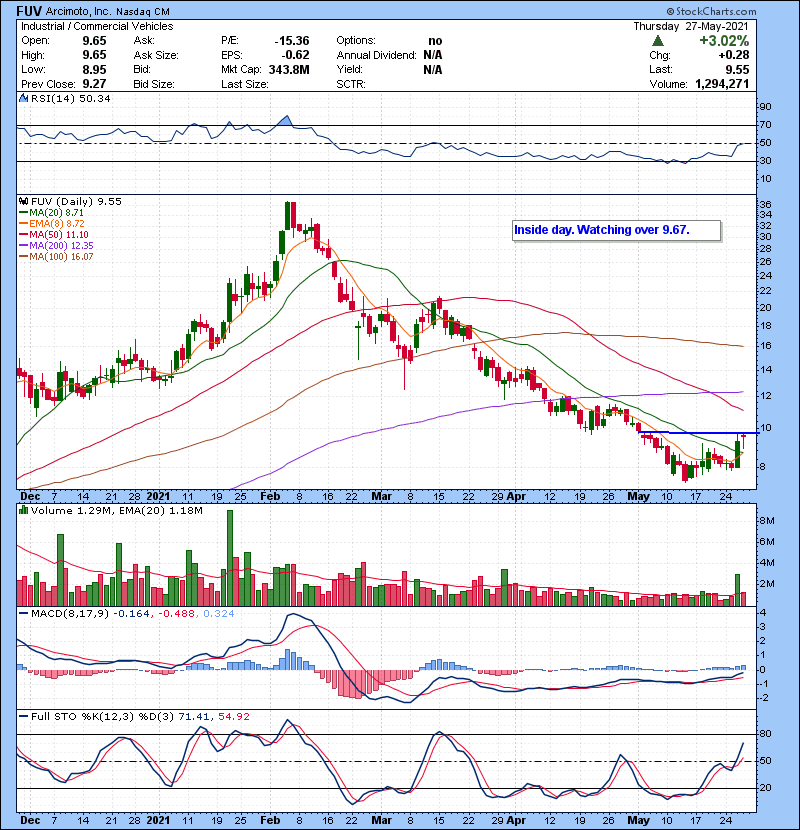The image size is (800, 830).
Task: Click the Thursday 27-May-2021 date label
Action: click(x=691, y=26)
